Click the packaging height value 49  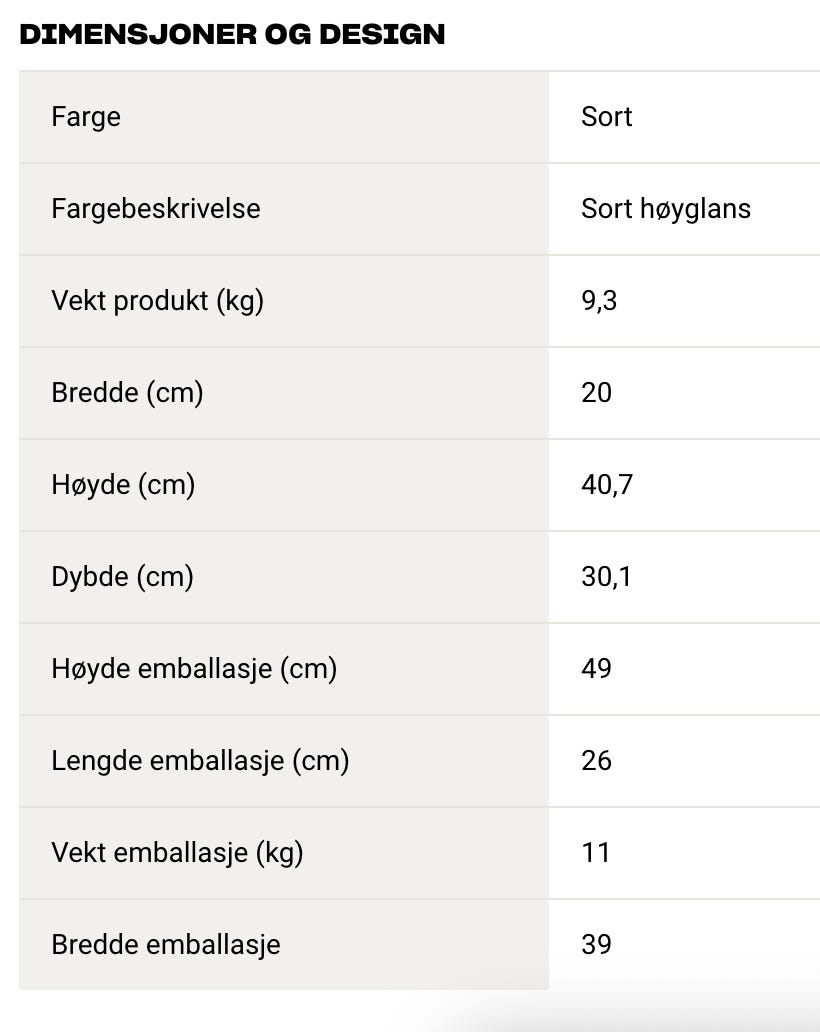[596, 669]
